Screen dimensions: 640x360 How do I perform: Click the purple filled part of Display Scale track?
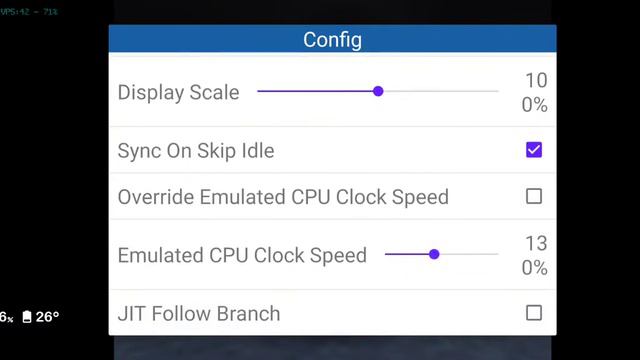315,91
